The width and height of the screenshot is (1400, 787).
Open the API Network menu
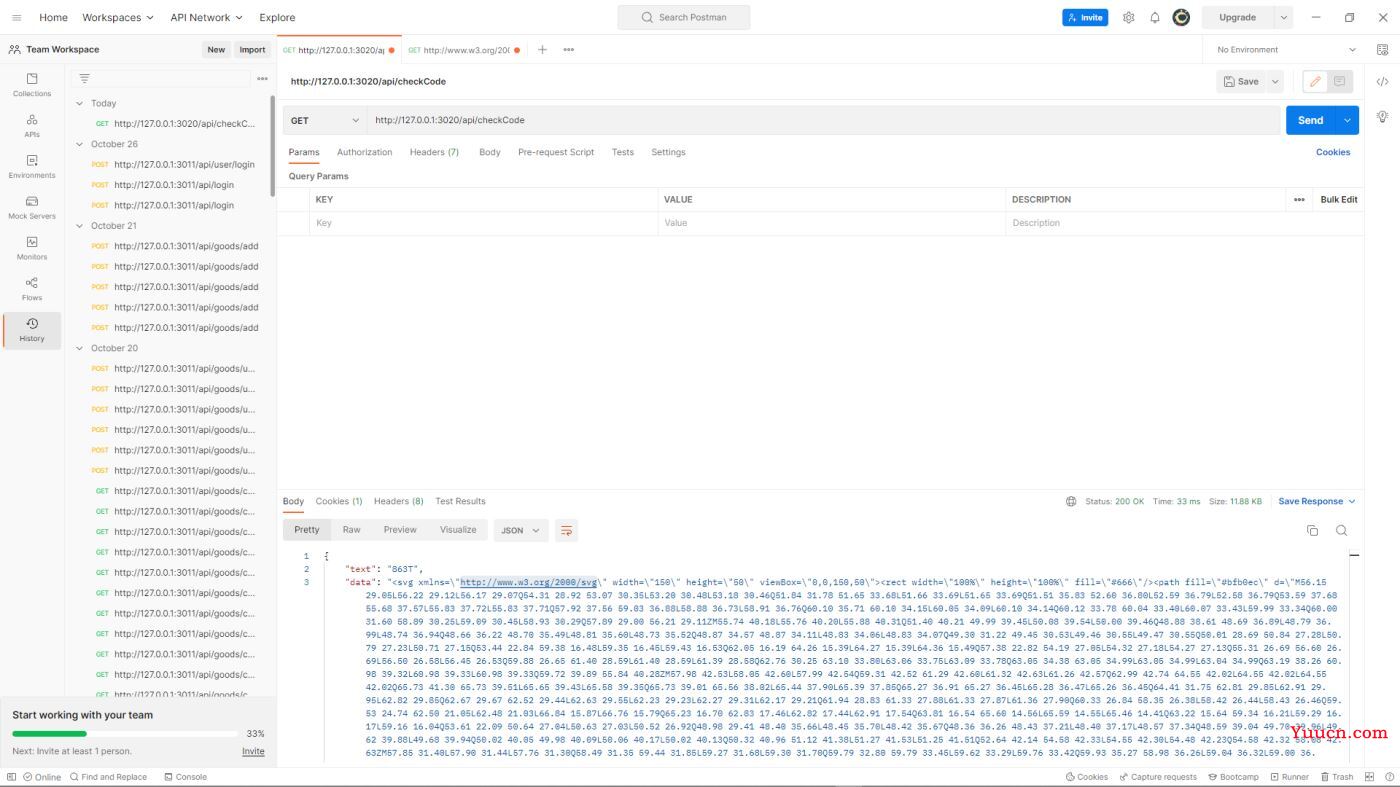[206, 17]
